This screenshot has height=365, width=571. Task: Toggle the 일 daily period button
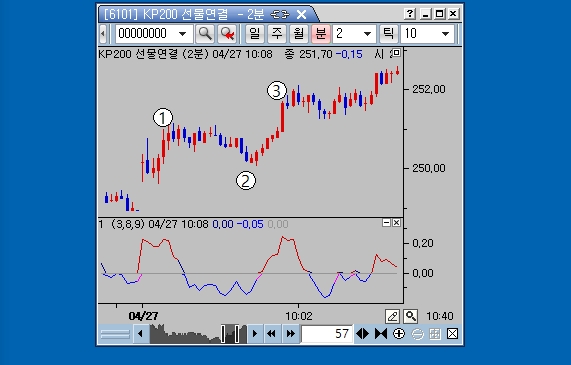pyautogui.click(x=255, y=34)
